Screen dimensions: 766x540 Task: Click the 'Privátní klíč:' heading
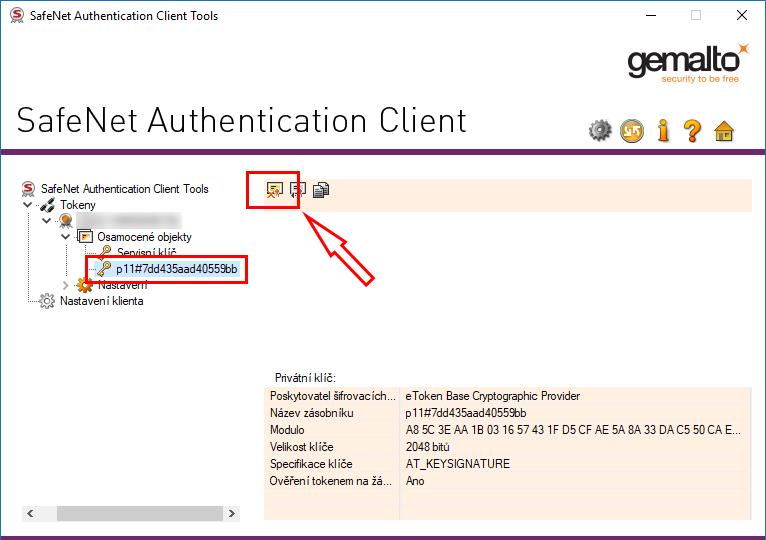click(305, 378)
